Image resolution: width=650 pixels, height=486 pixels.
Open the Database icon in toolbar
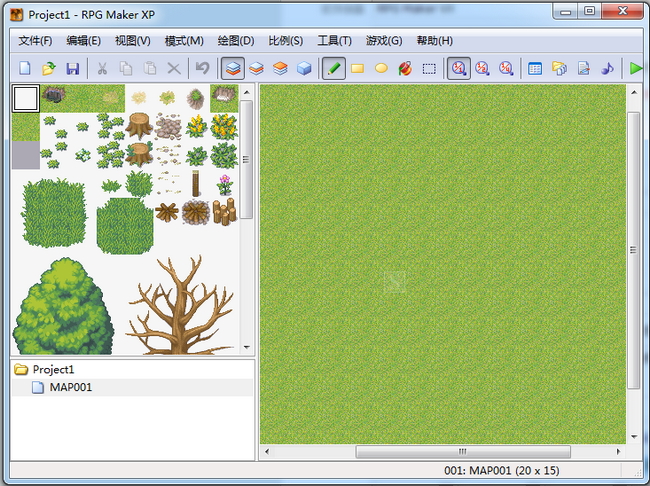(x=535, y=69)
